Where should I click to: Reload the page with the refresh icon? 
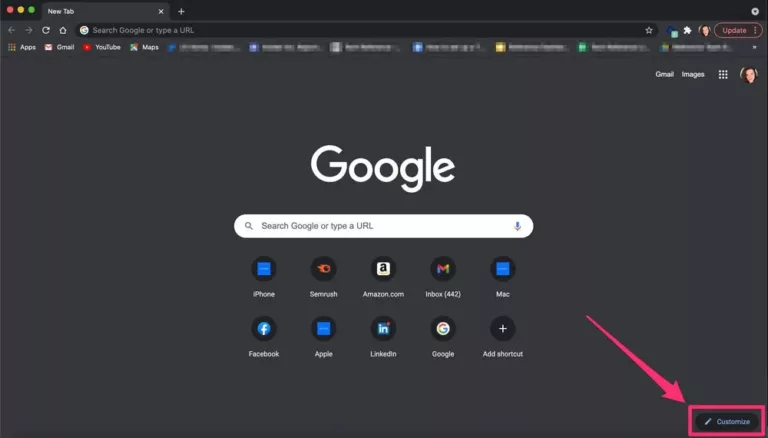pos(46,30)
